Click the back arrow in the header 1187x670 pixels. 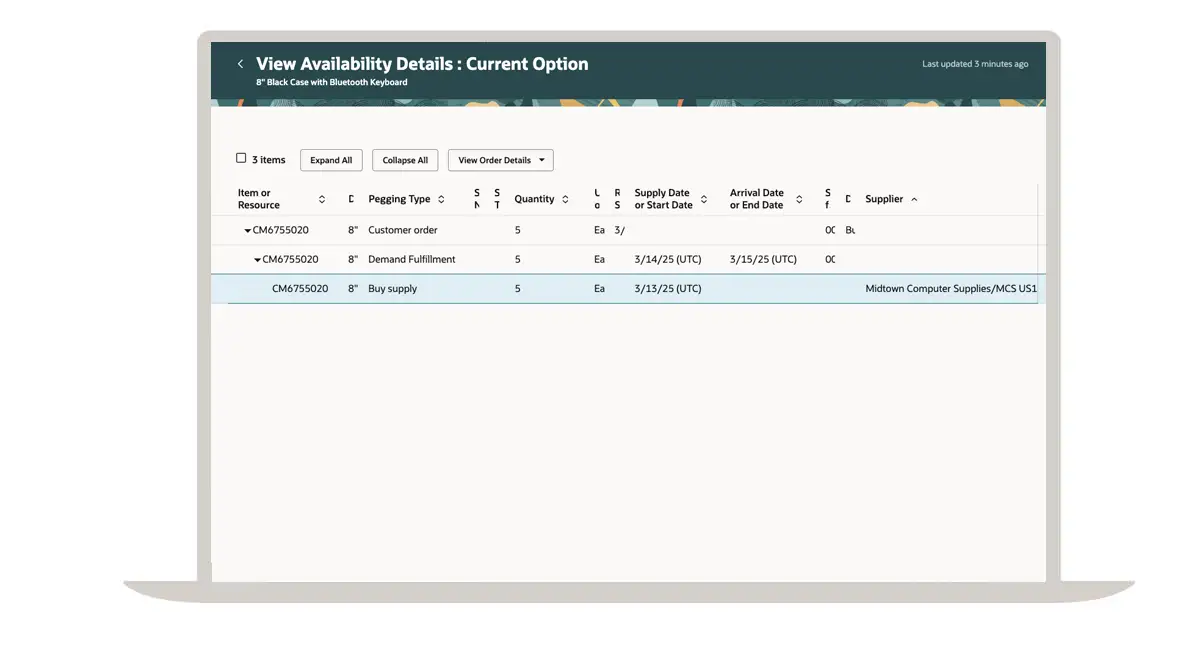click(x=240, y=64)
